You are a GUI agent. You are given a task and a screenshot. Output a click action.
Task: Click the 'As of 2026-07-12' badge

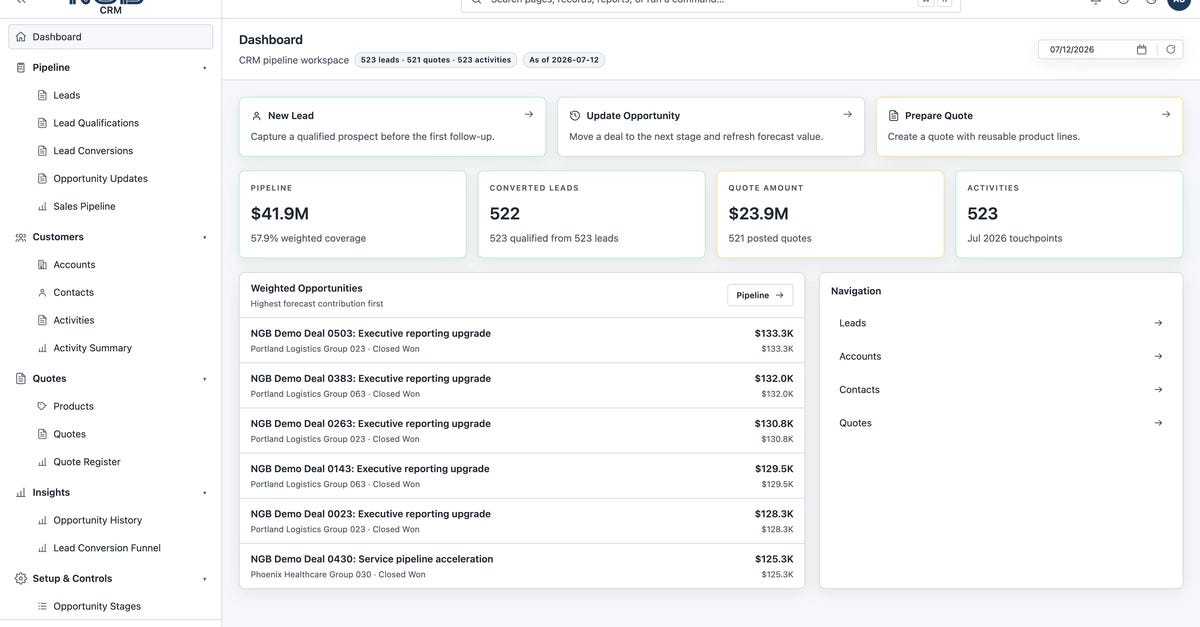pos(564,60)
